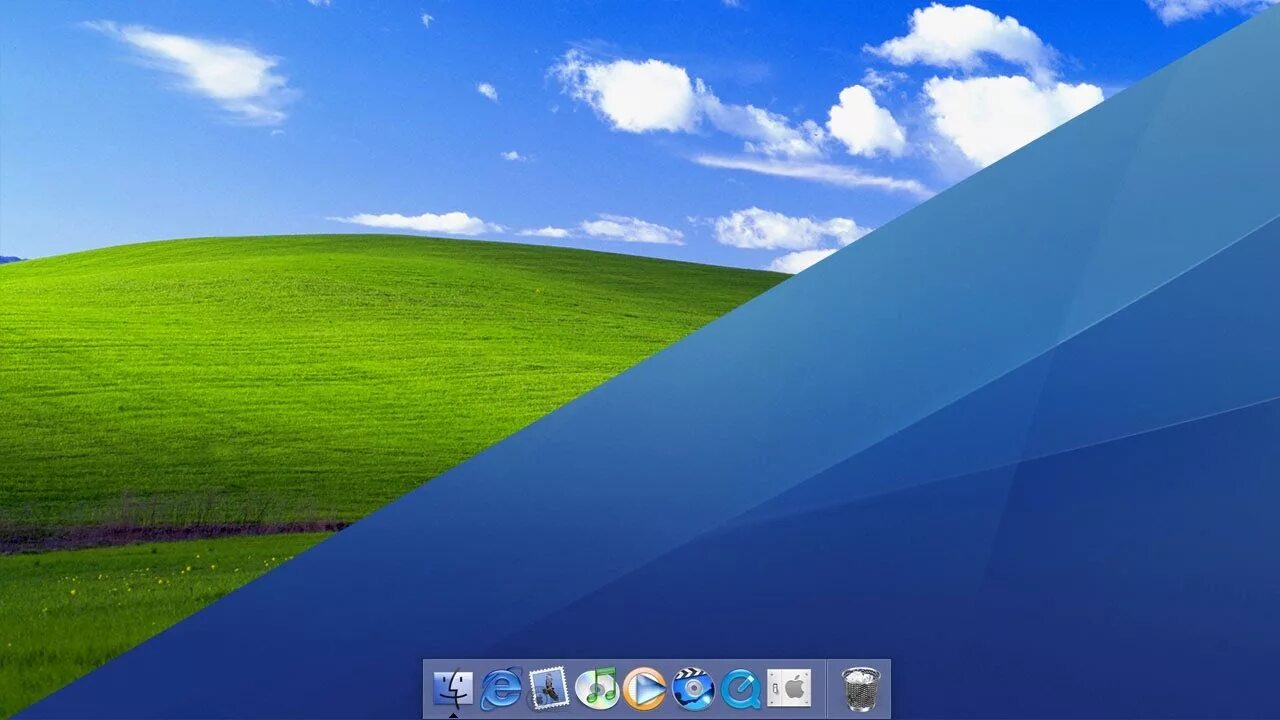Launch iMovie from the dock
1280x720 pixels.
click(x=693, y=688)
